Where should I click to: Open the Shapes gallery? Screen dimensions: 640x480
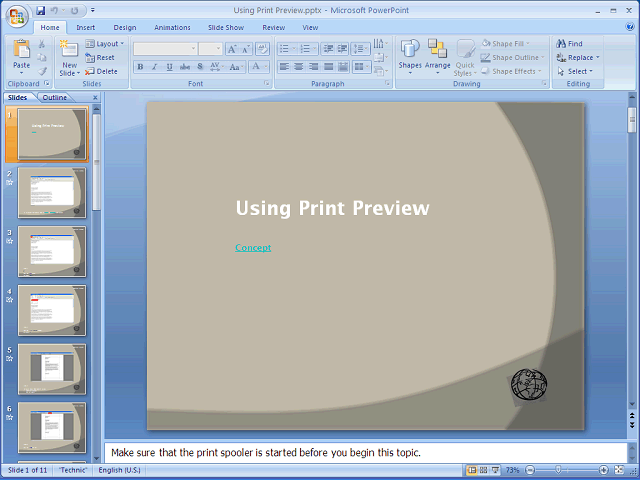(x=410, y=56)
